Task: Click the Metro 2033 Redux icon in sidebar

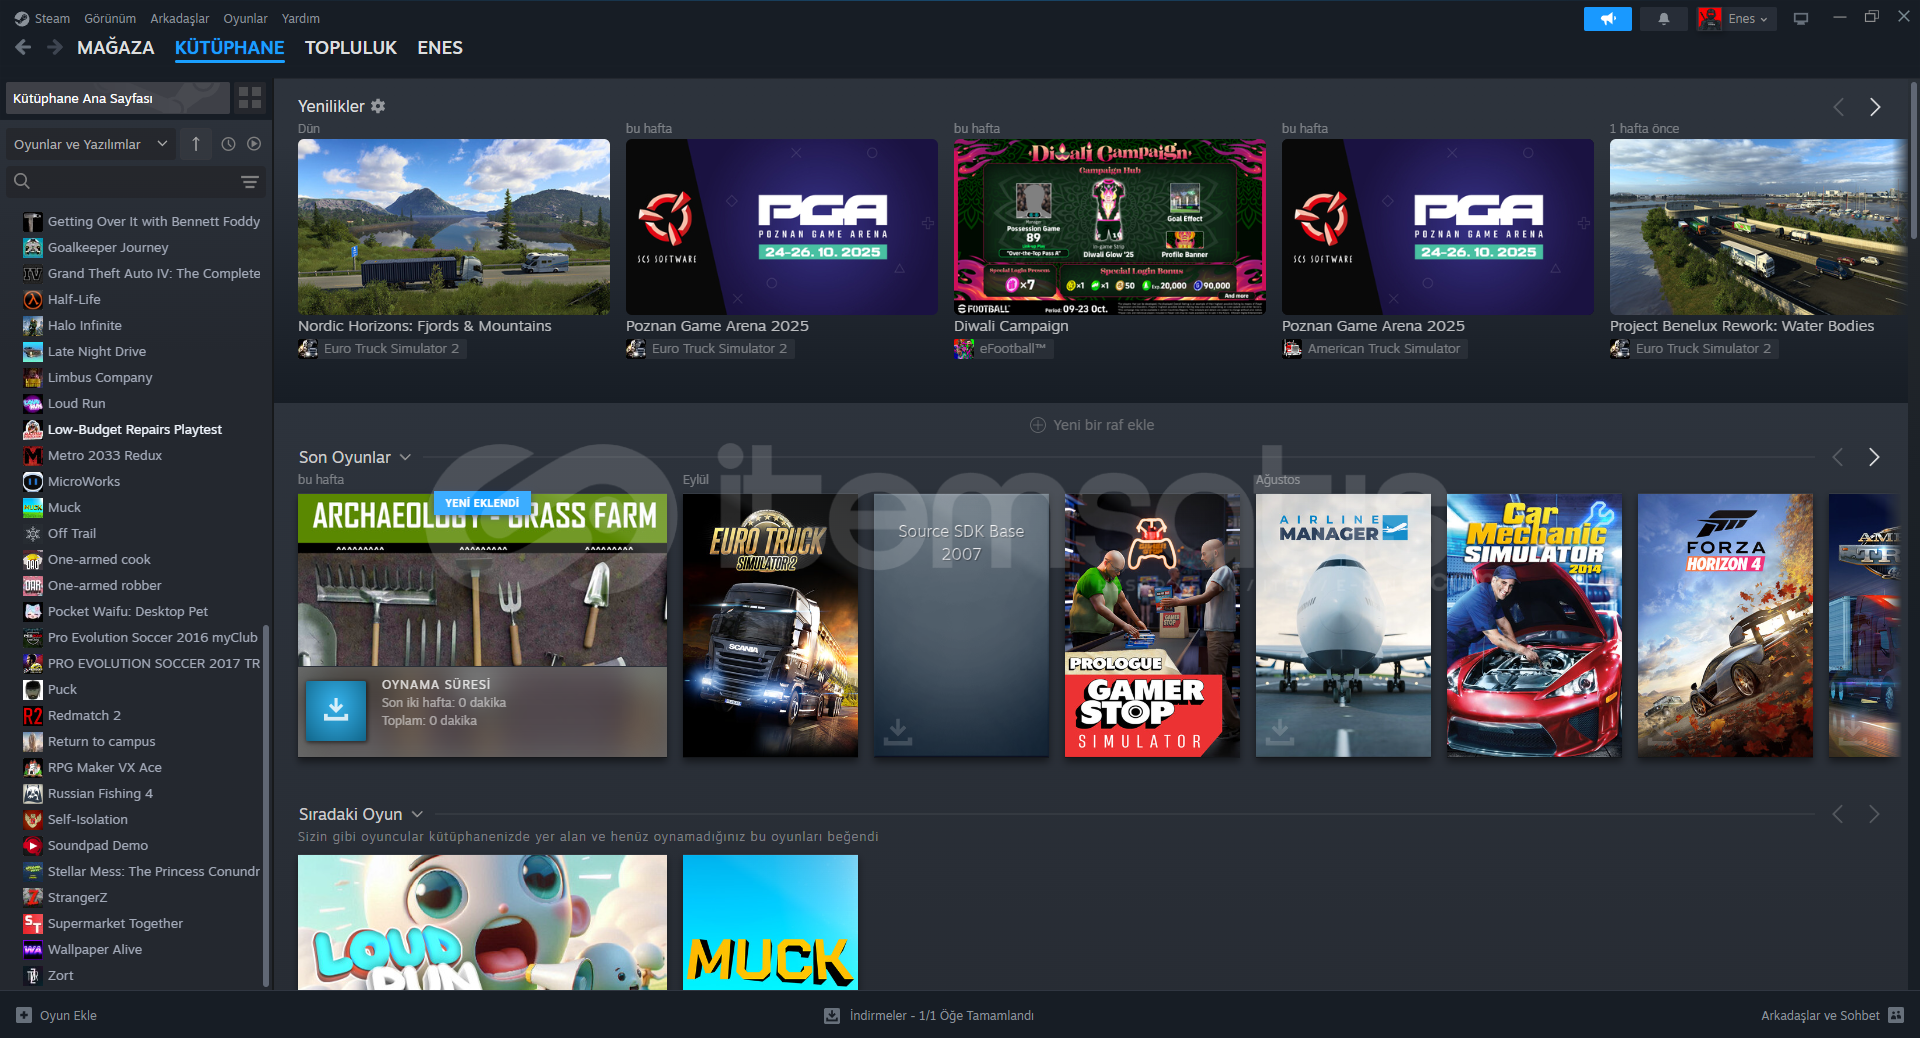Action: tap(33, 455)
